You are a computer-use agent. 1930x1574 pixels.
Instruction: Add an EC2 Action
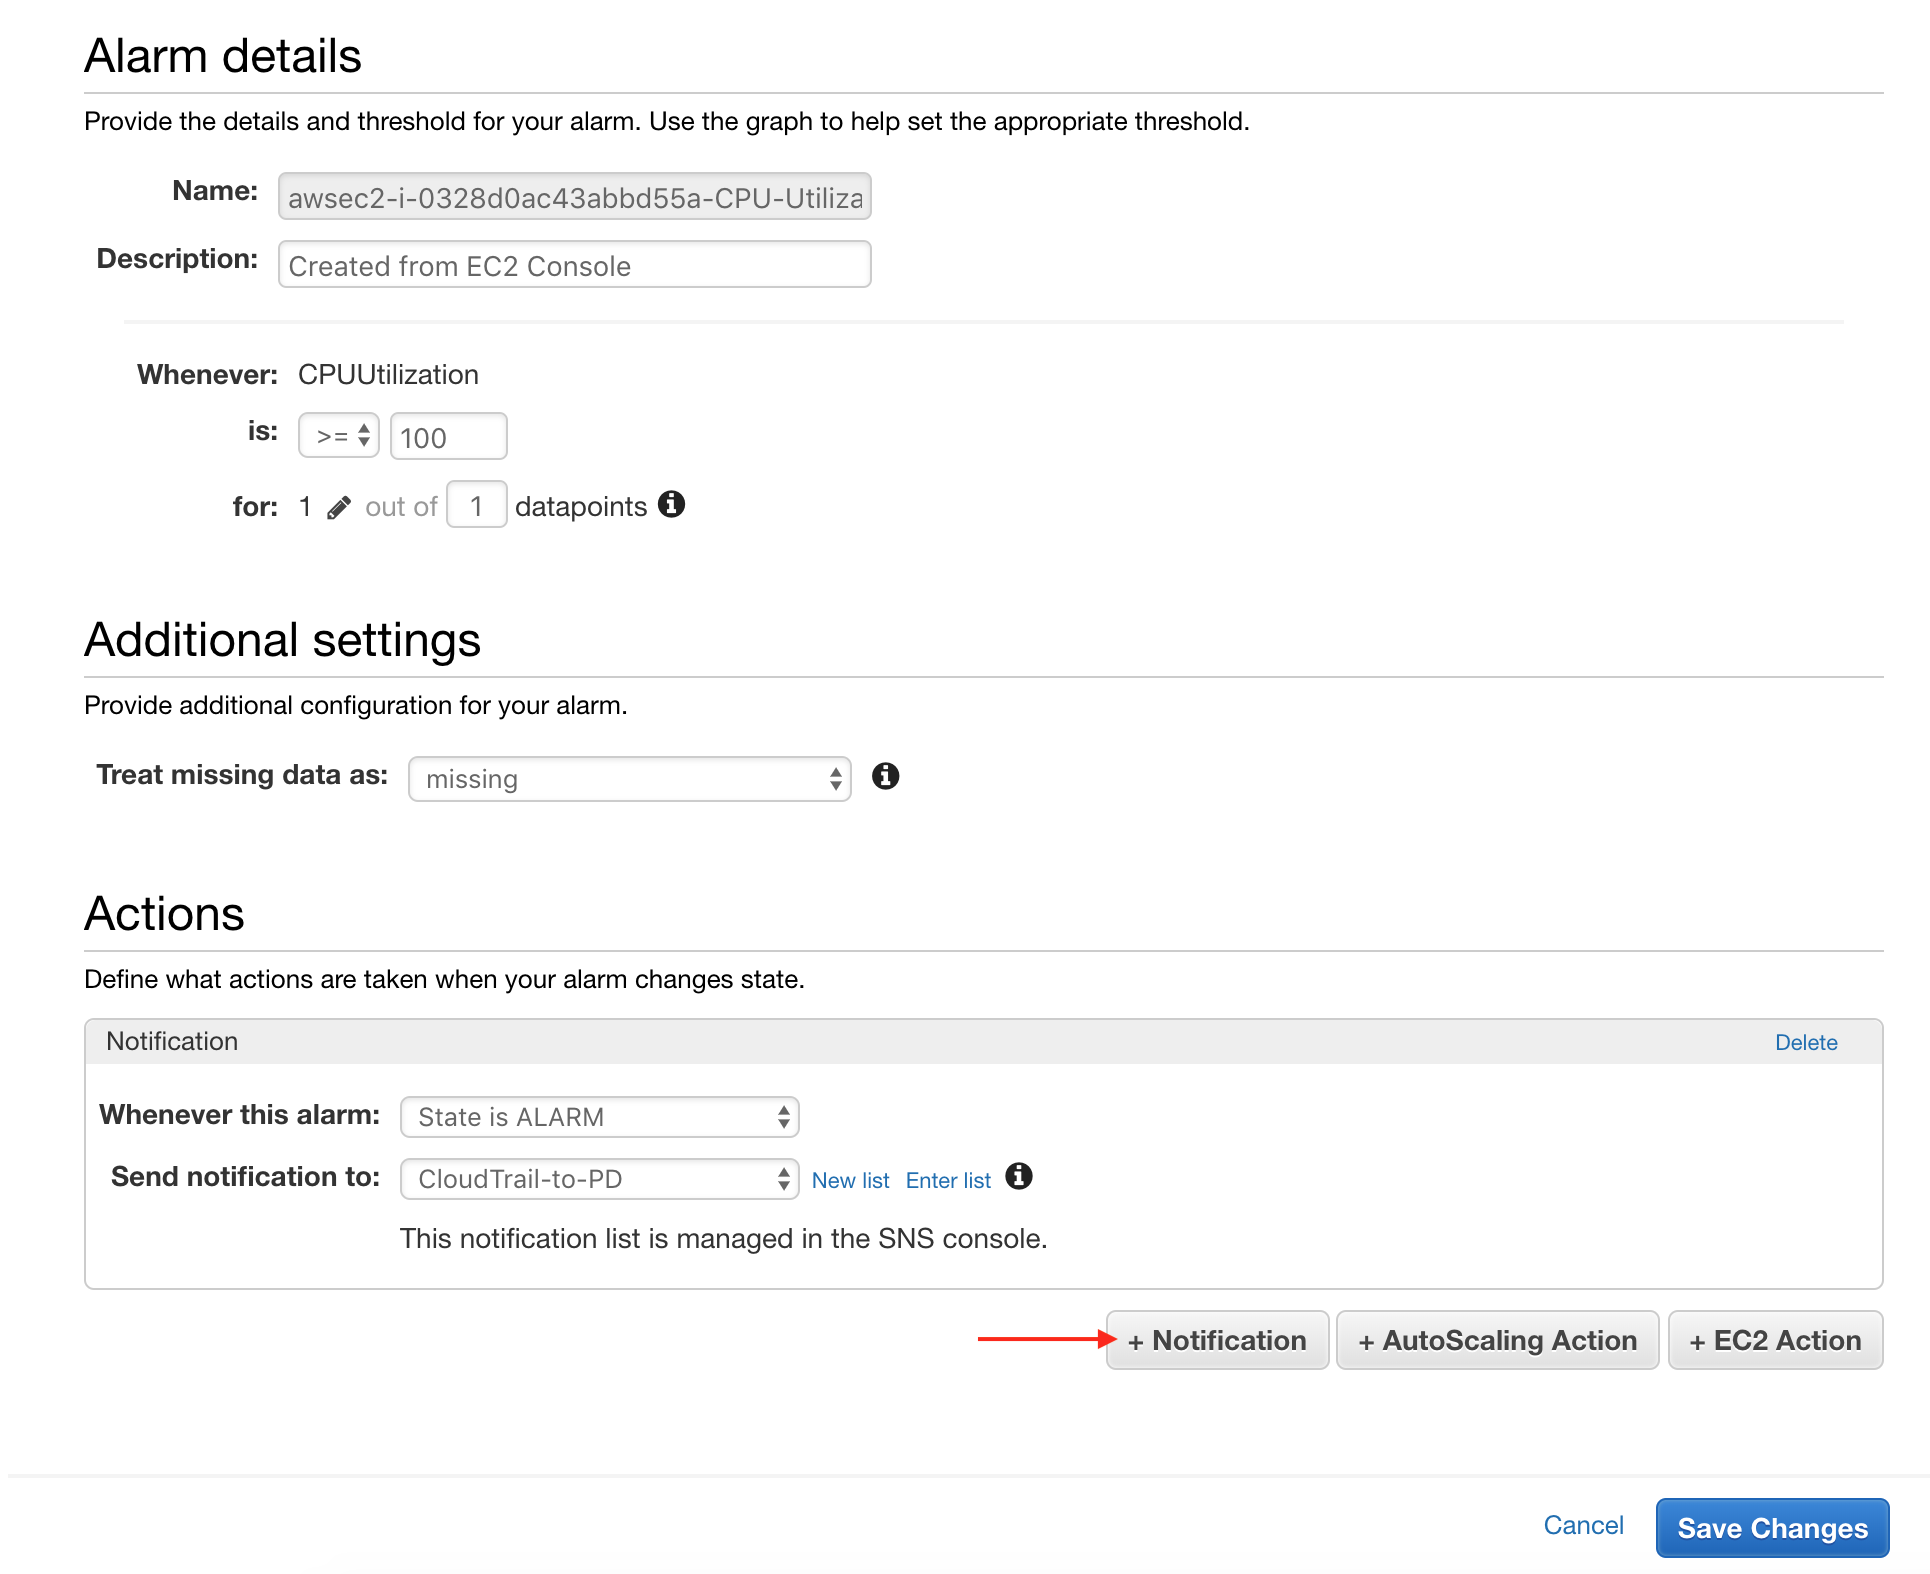(1775, 1340)
